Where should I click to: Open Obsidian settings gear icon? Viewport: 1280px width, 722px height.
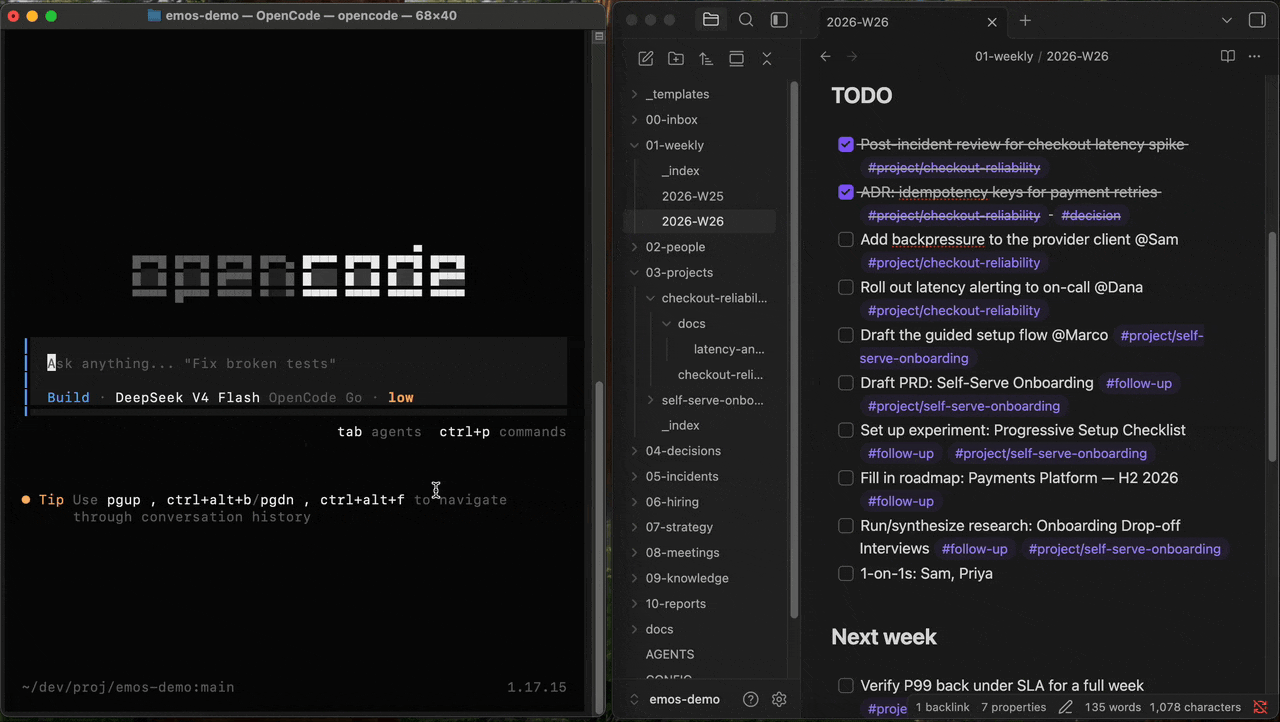click(x=780, y=699)
